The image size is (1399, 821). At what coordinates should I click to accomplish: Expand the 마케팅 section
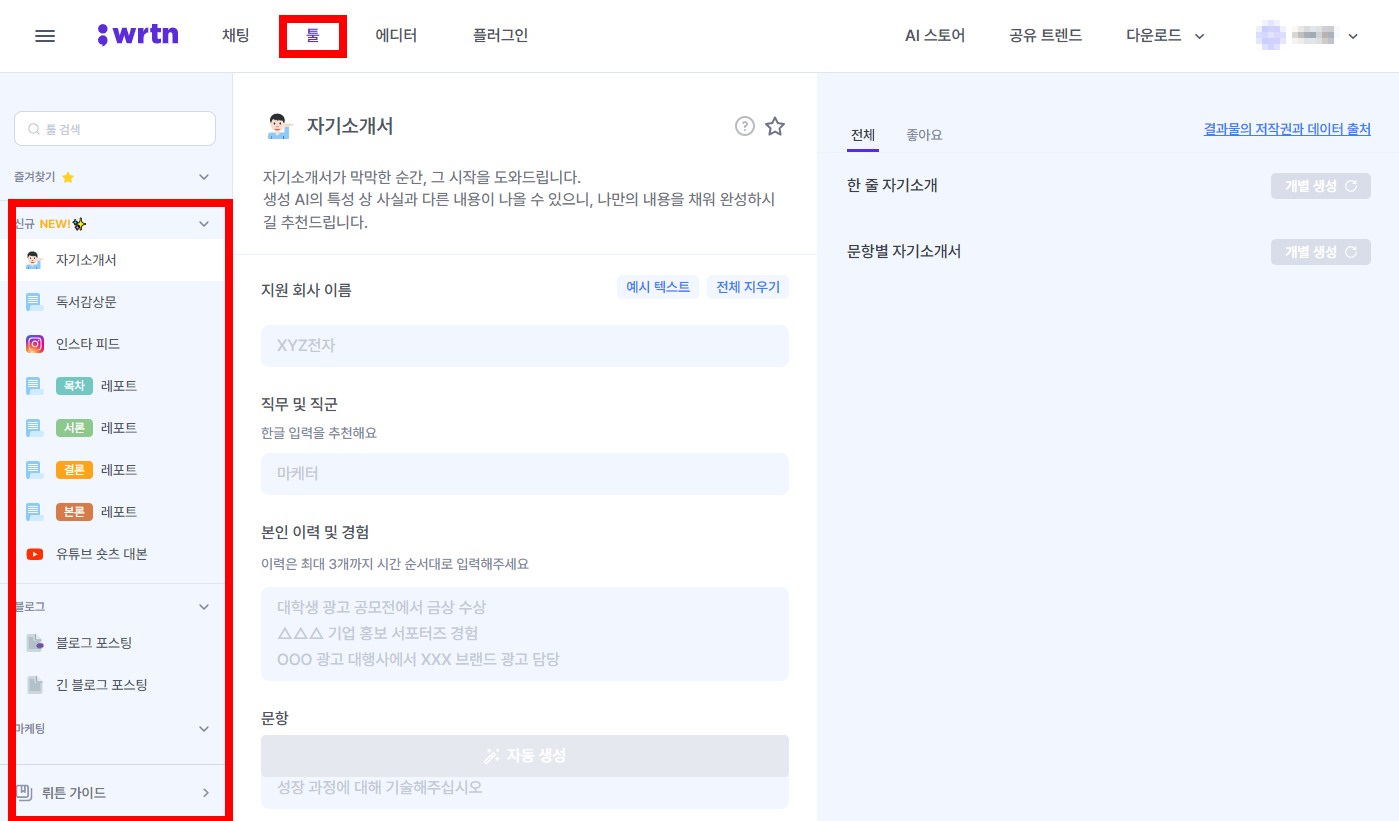(x=204, y=728)
